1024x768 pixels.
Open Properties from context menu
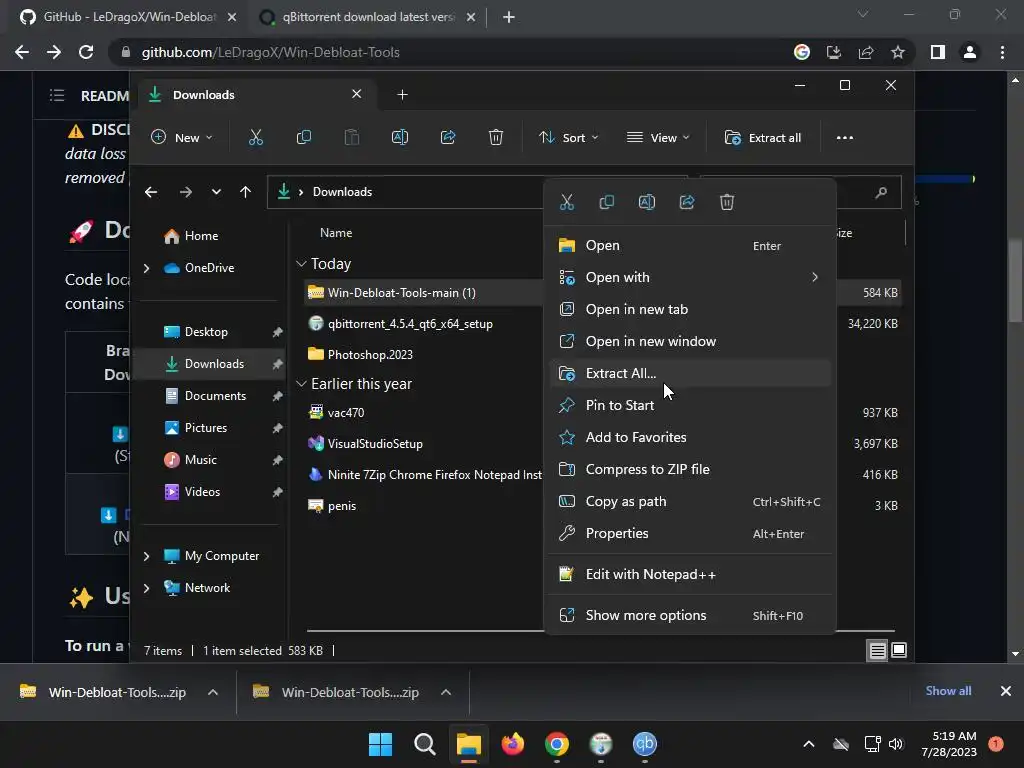pyautogui.click(x=690, y=534)
